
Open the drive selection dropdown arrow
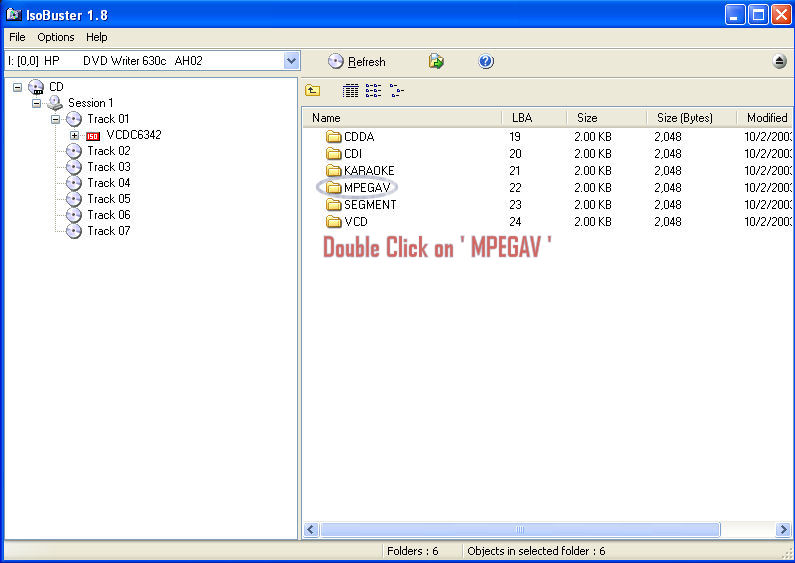point(291,61)
